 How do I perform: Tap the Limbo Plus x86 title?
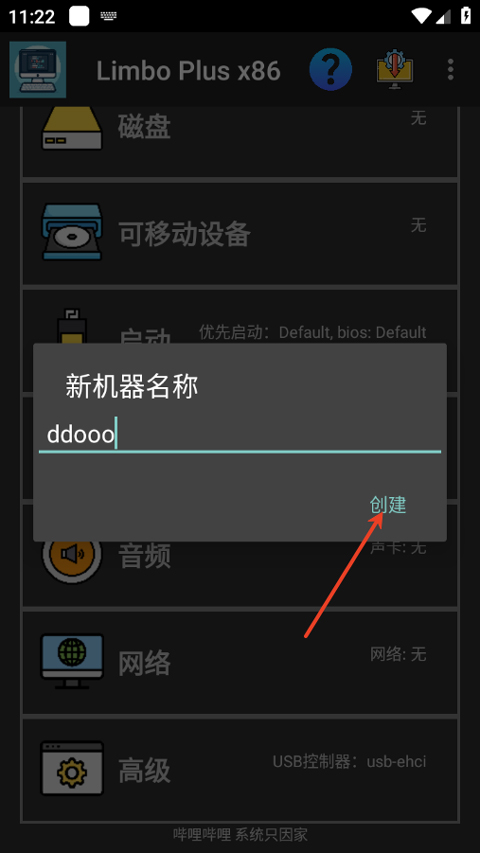188,71
